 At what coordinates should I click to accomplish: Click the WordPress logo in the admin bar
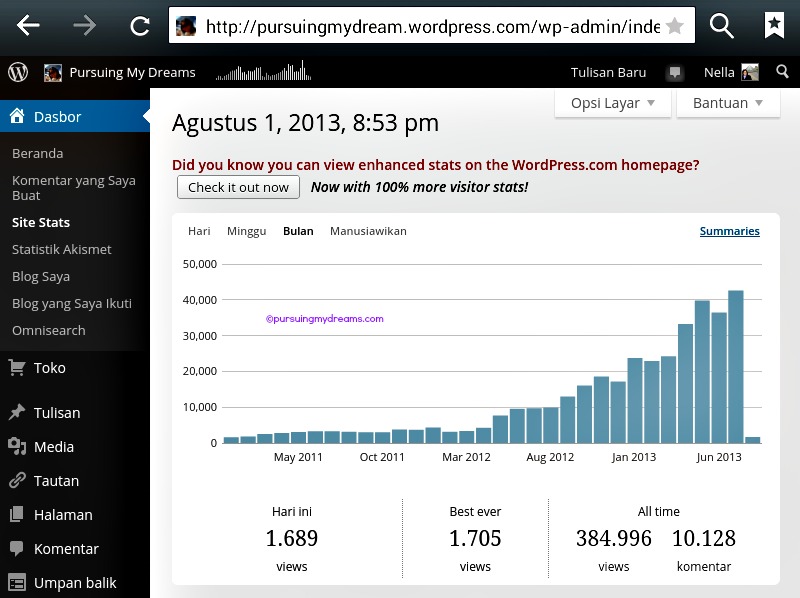[x=18, y=72]
